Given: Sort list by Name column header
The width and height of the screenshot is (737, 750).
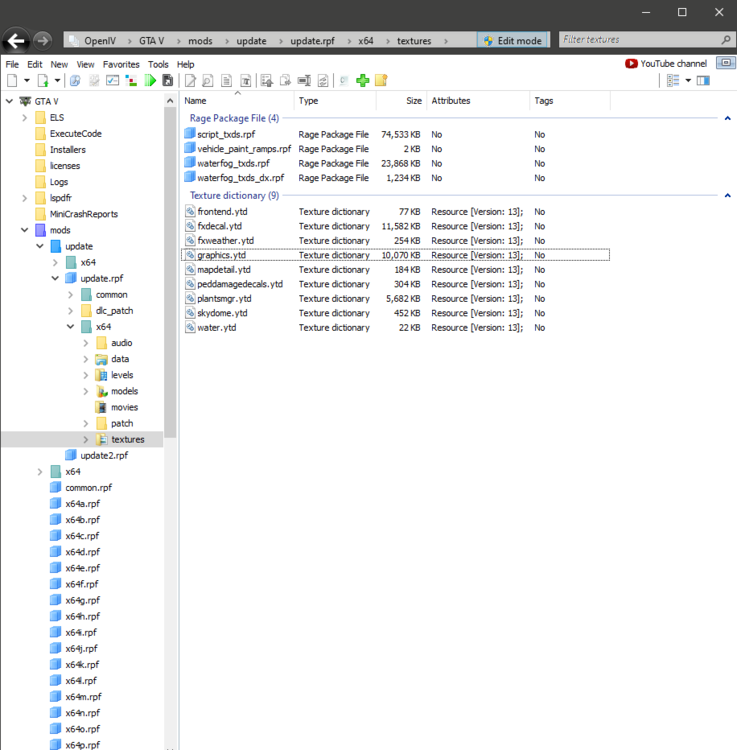Looking at the screenshot, I should coord(238,100).
